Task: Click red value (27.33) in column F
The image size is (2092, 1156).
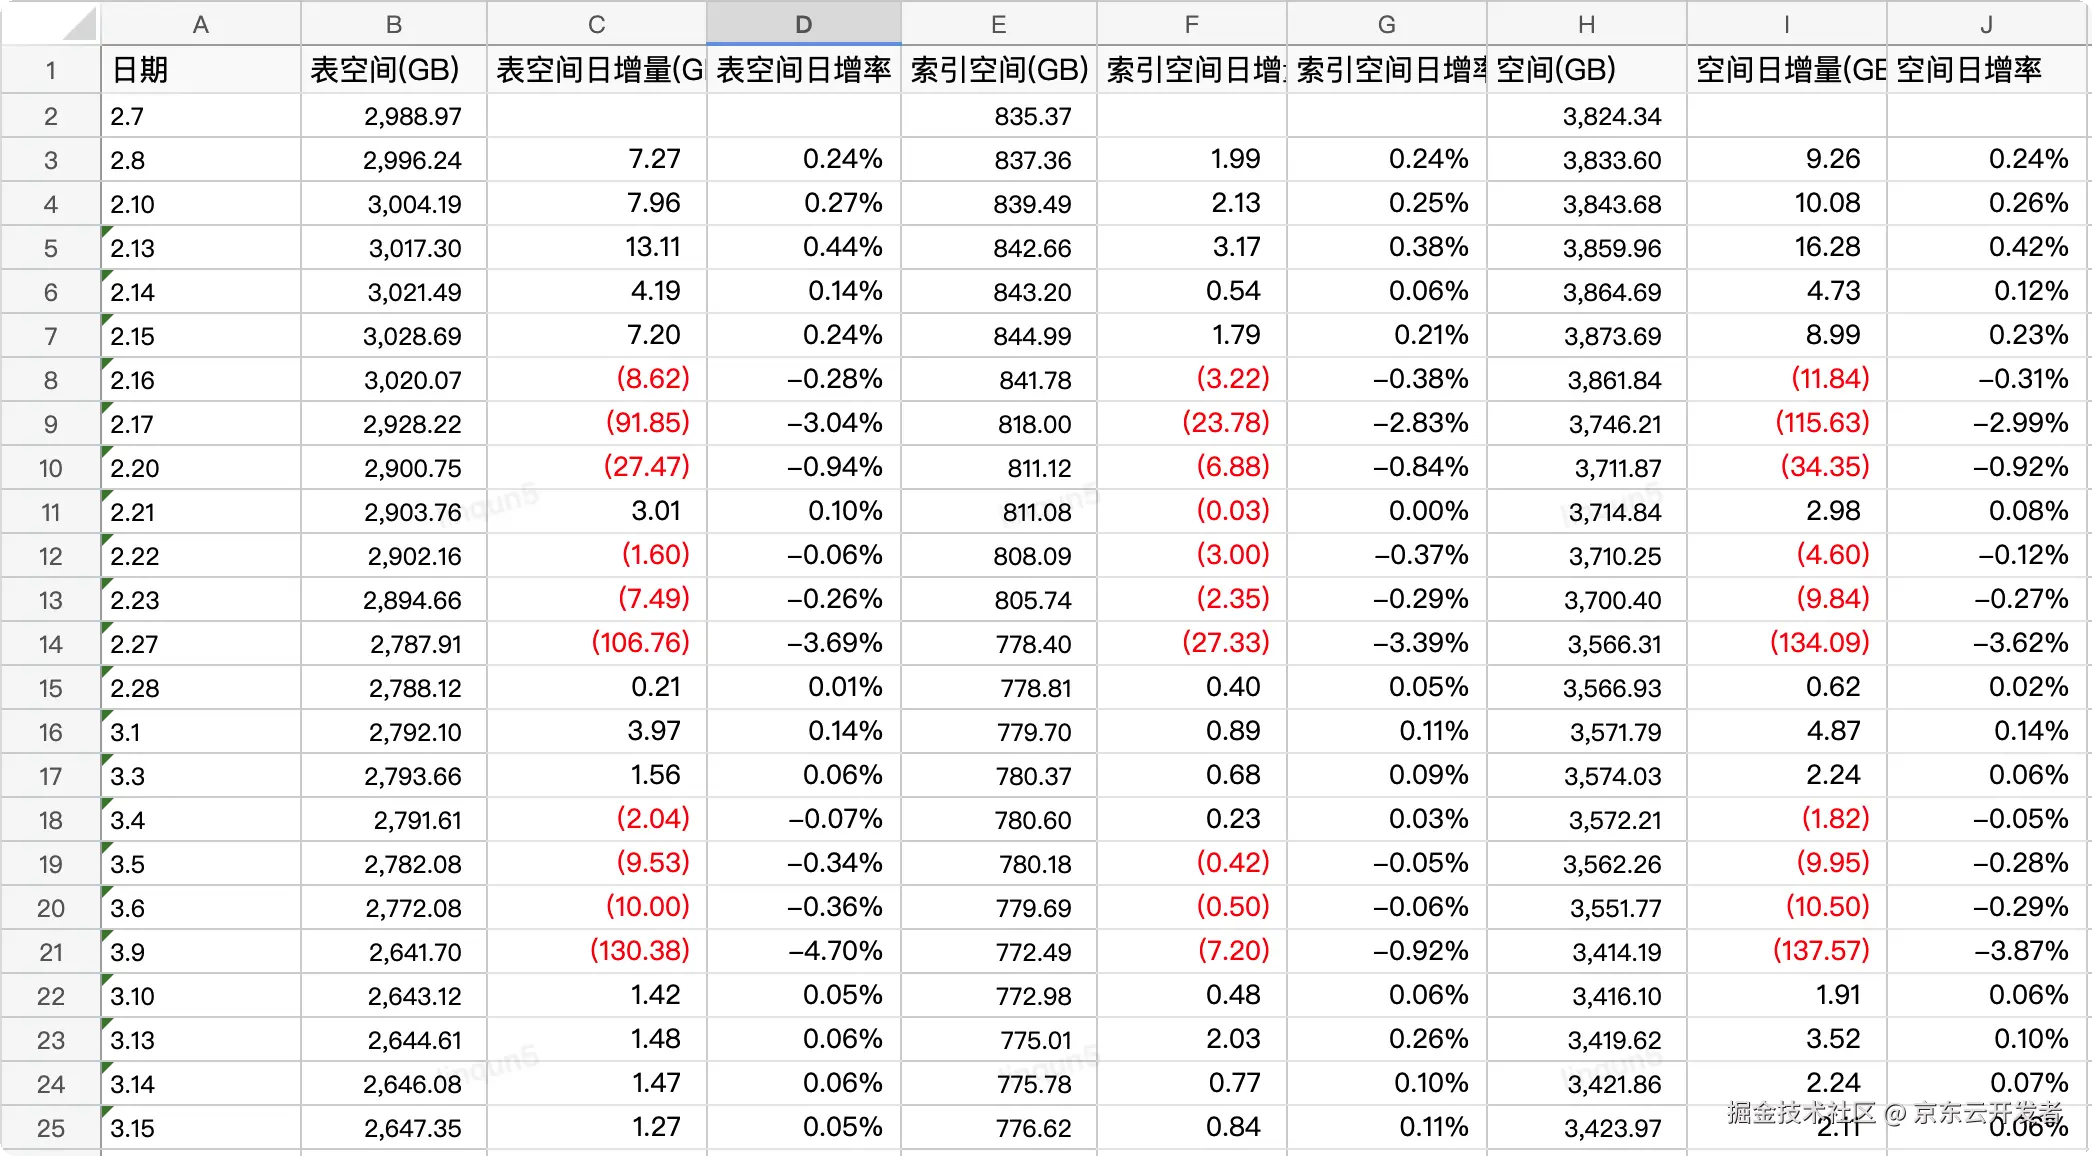Action: 1225,643
